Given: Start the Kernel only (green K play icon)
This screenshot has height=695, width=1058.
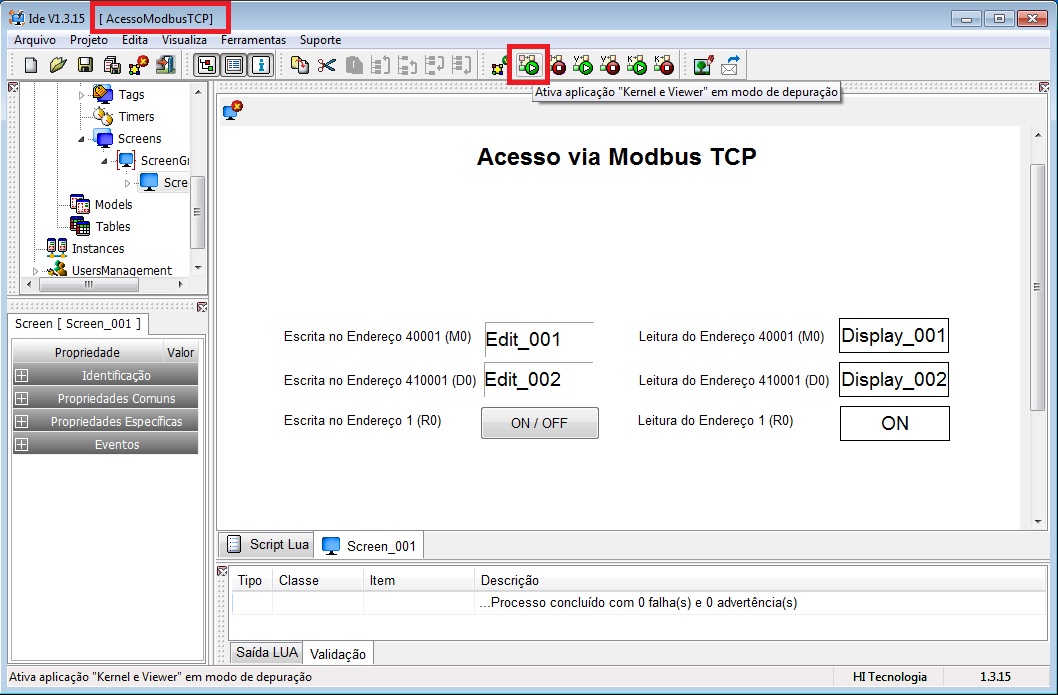Looking at the screenshot, I should [637, 65].
